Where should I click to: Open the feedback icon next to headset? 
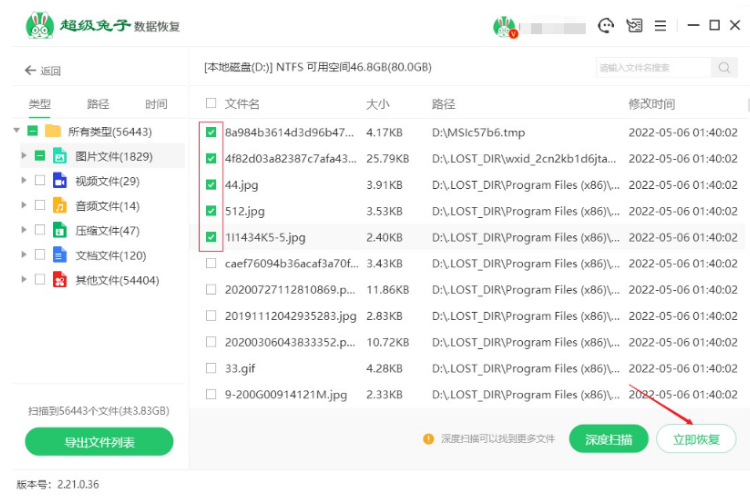(634, 26)
